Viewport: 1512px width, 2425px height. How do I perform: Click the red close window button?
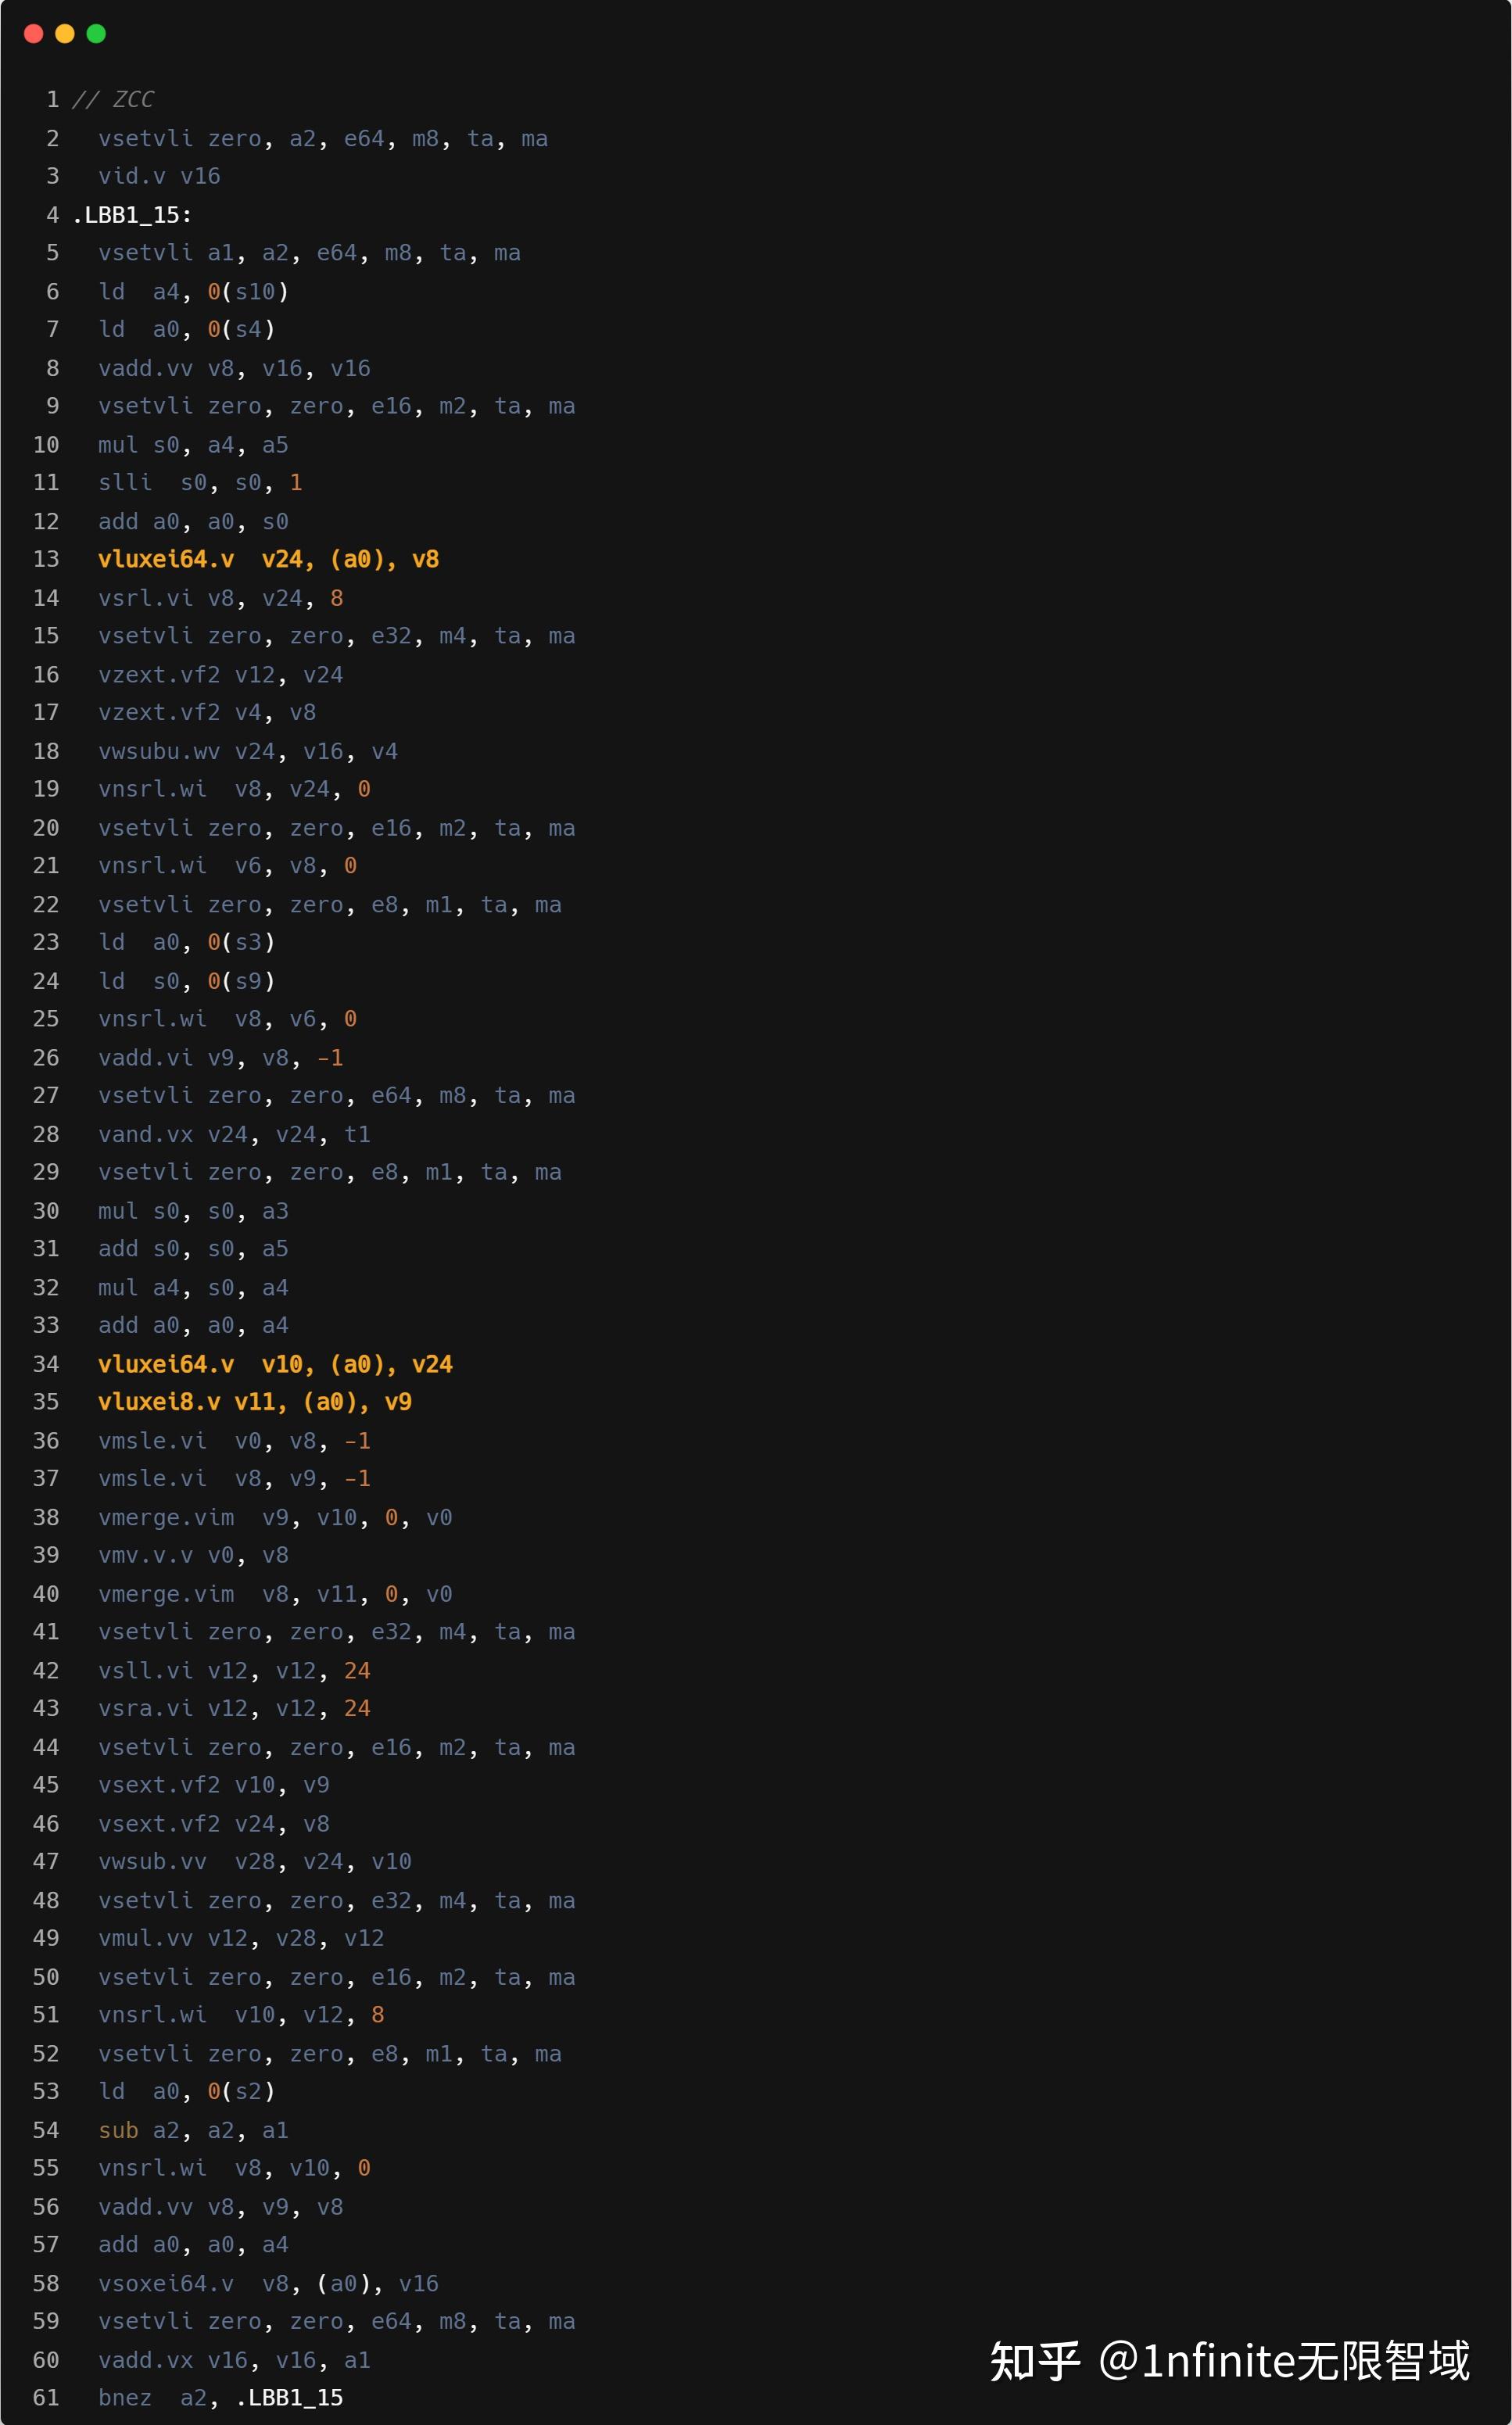pyautogui.click(x=33, y=34)
